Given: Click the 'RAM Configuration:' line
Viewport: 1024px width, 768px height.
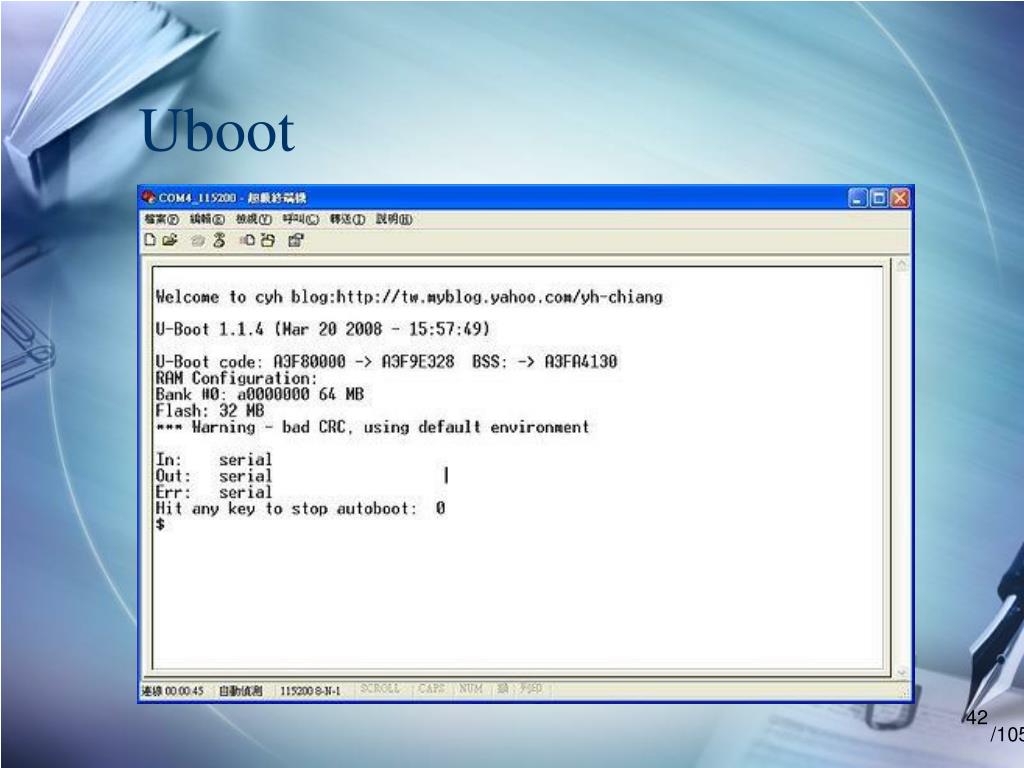Looking at the screenshot, I should (236, 378).
